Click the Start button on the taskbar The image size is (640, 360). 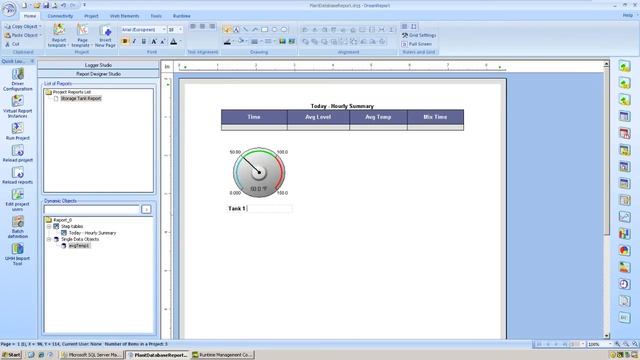[x=11, y=355]
